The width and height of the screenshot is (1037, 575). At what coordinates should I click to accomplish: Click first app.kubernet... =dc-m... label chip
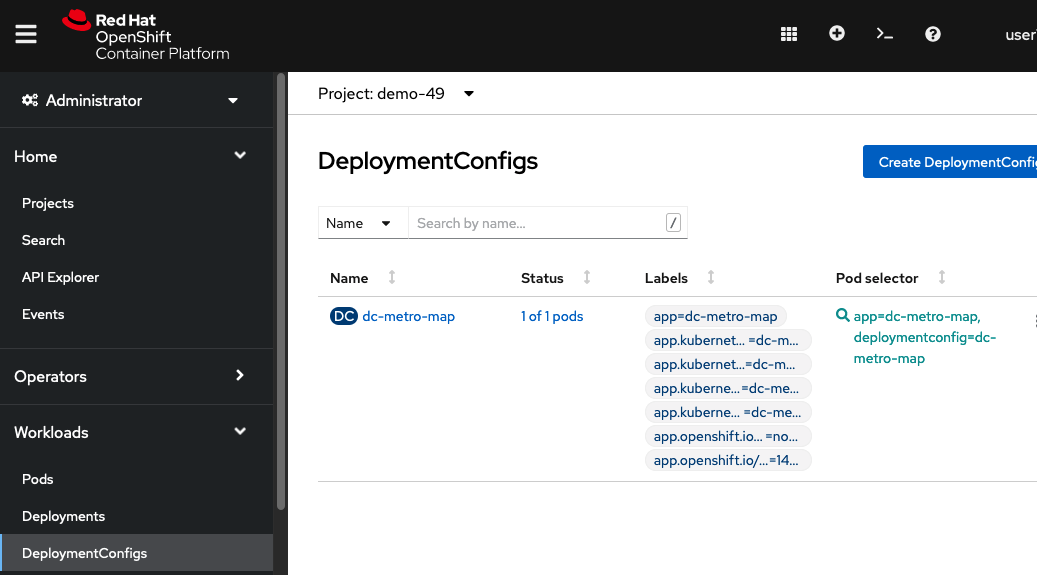[727, 340]
